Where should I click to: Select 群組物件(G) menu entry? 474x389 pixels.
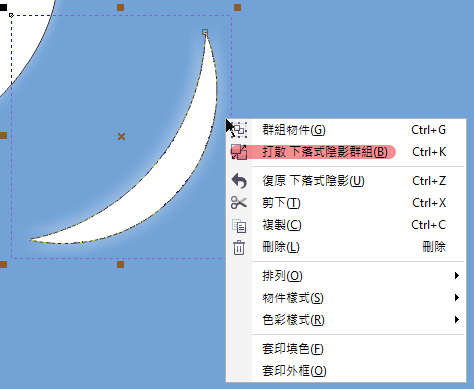click(346, 130)
